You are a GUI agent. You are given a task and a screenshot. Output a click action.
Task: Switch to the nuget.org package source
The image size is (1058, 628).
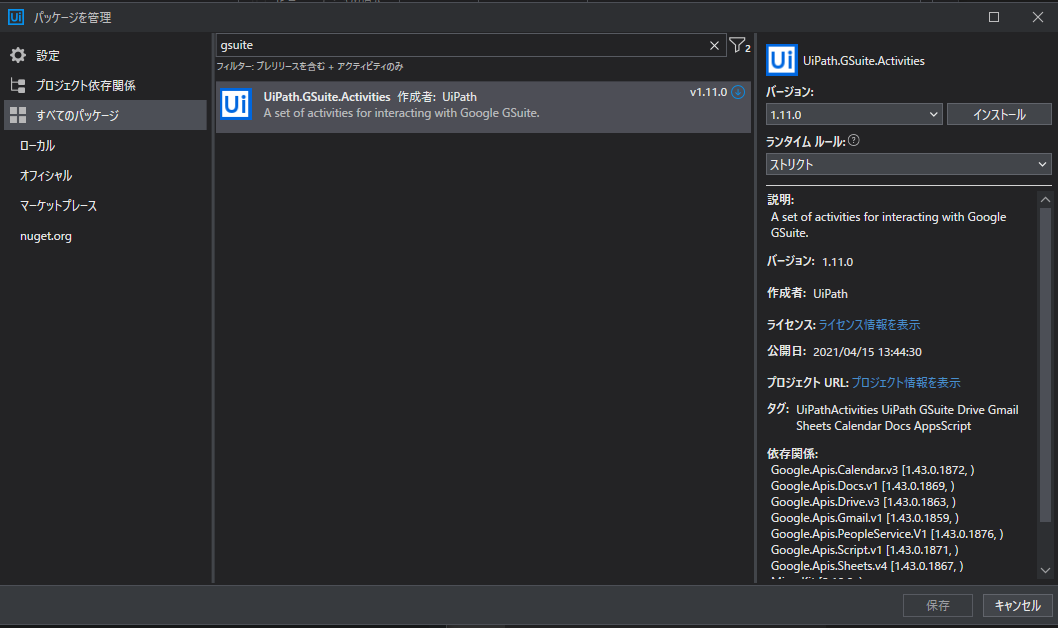(45, 235)
